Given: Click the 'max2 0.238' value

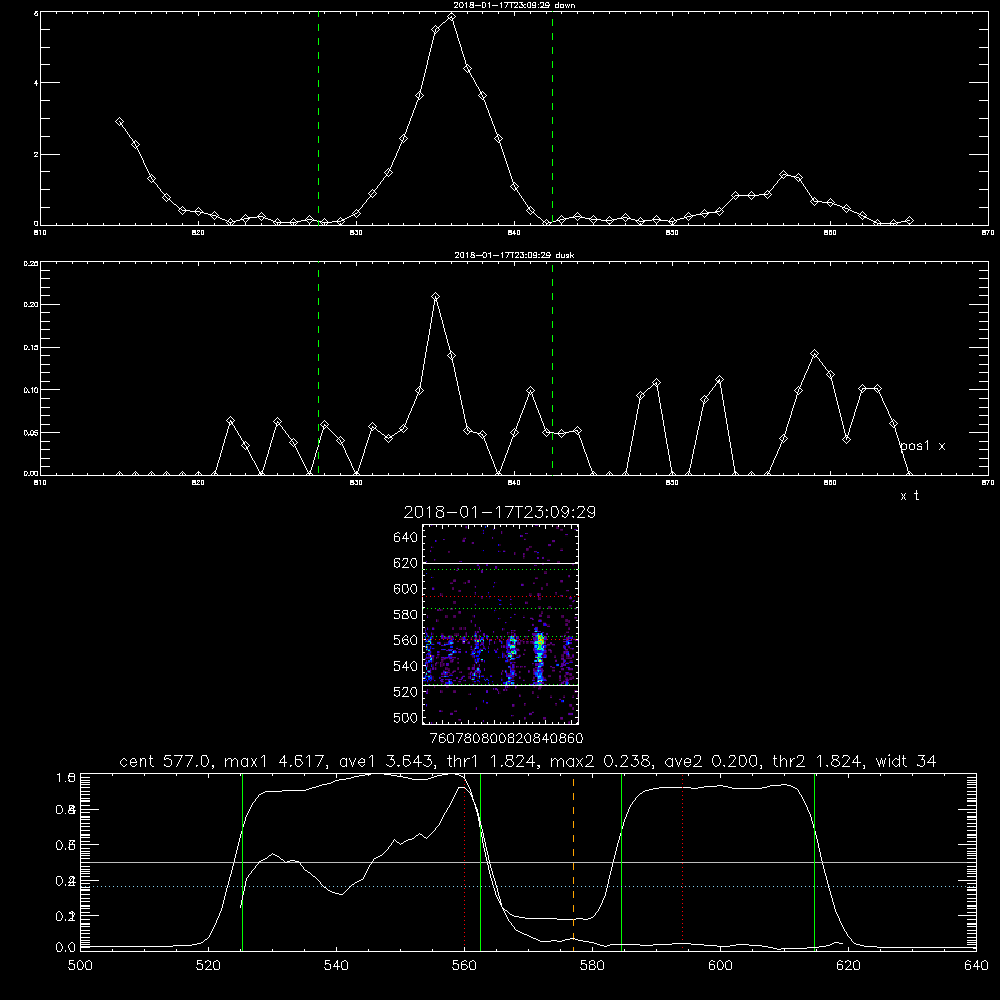Looking at the screenshot, I should pos(602,761).
